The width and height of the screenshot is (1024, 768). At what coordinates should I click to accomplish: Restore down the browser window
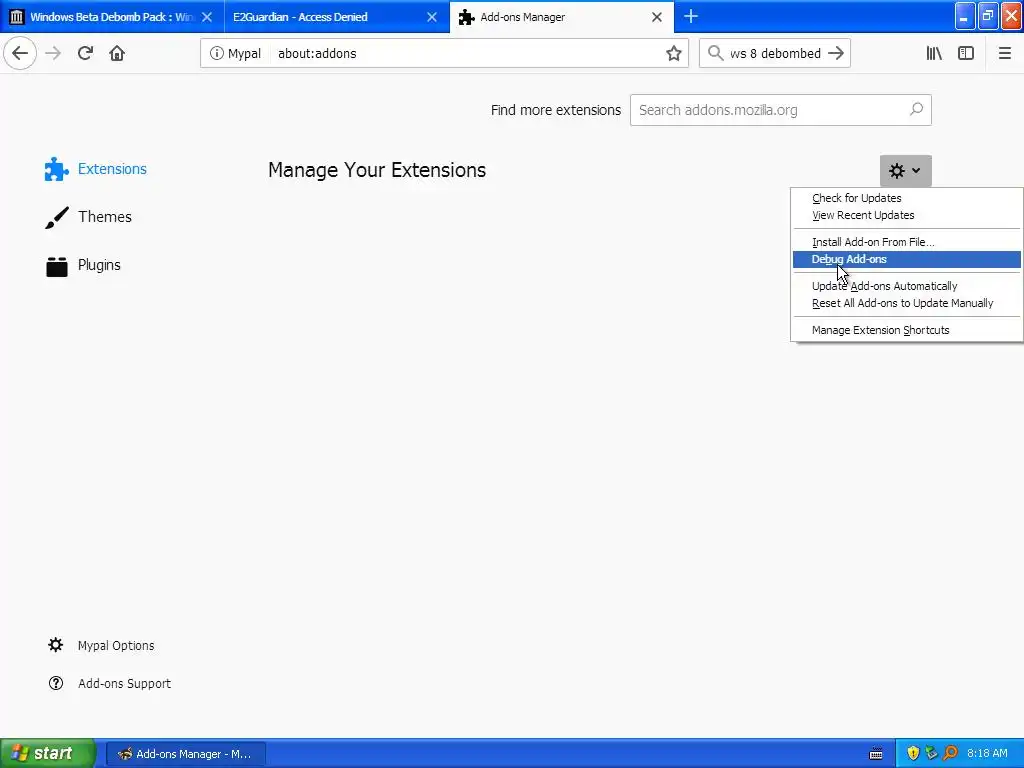988,16
